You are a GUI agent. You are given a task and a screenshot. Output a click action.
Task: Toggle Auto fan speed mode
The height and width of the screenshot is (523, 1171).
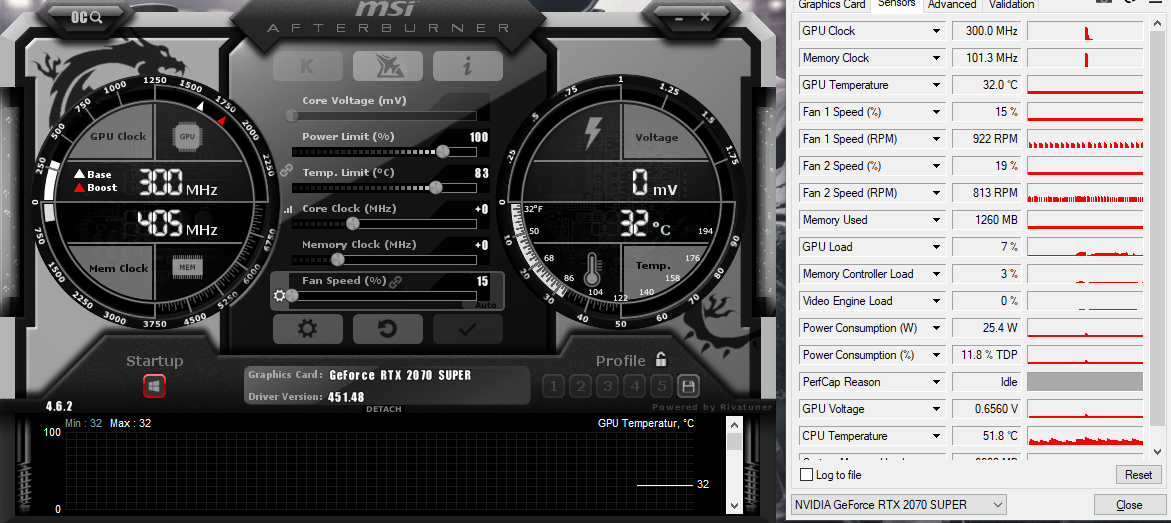[485, 306]
